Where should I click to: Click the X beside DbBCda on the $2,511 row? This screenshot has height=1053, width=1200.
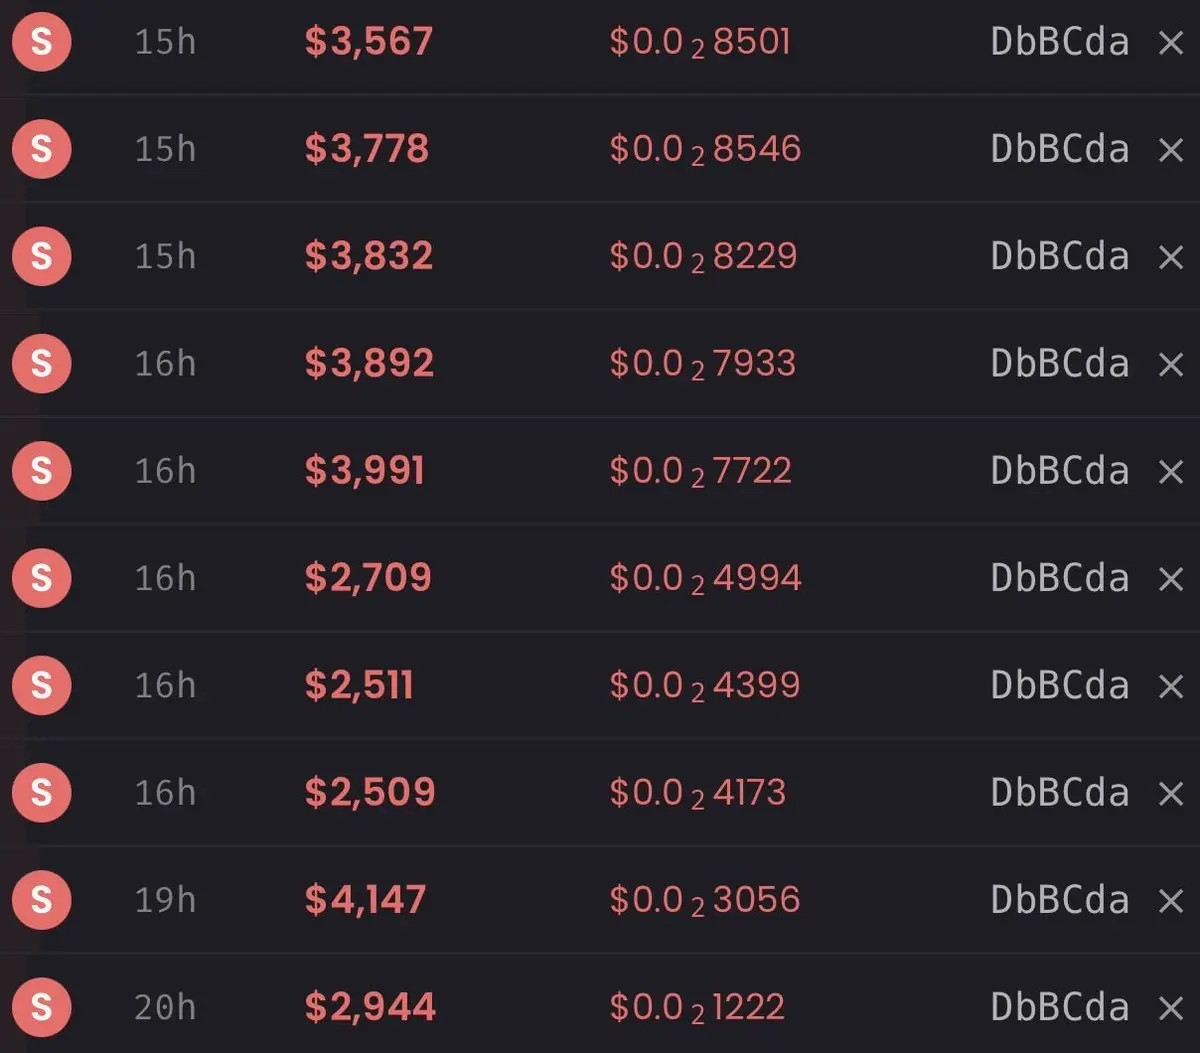1170,686
